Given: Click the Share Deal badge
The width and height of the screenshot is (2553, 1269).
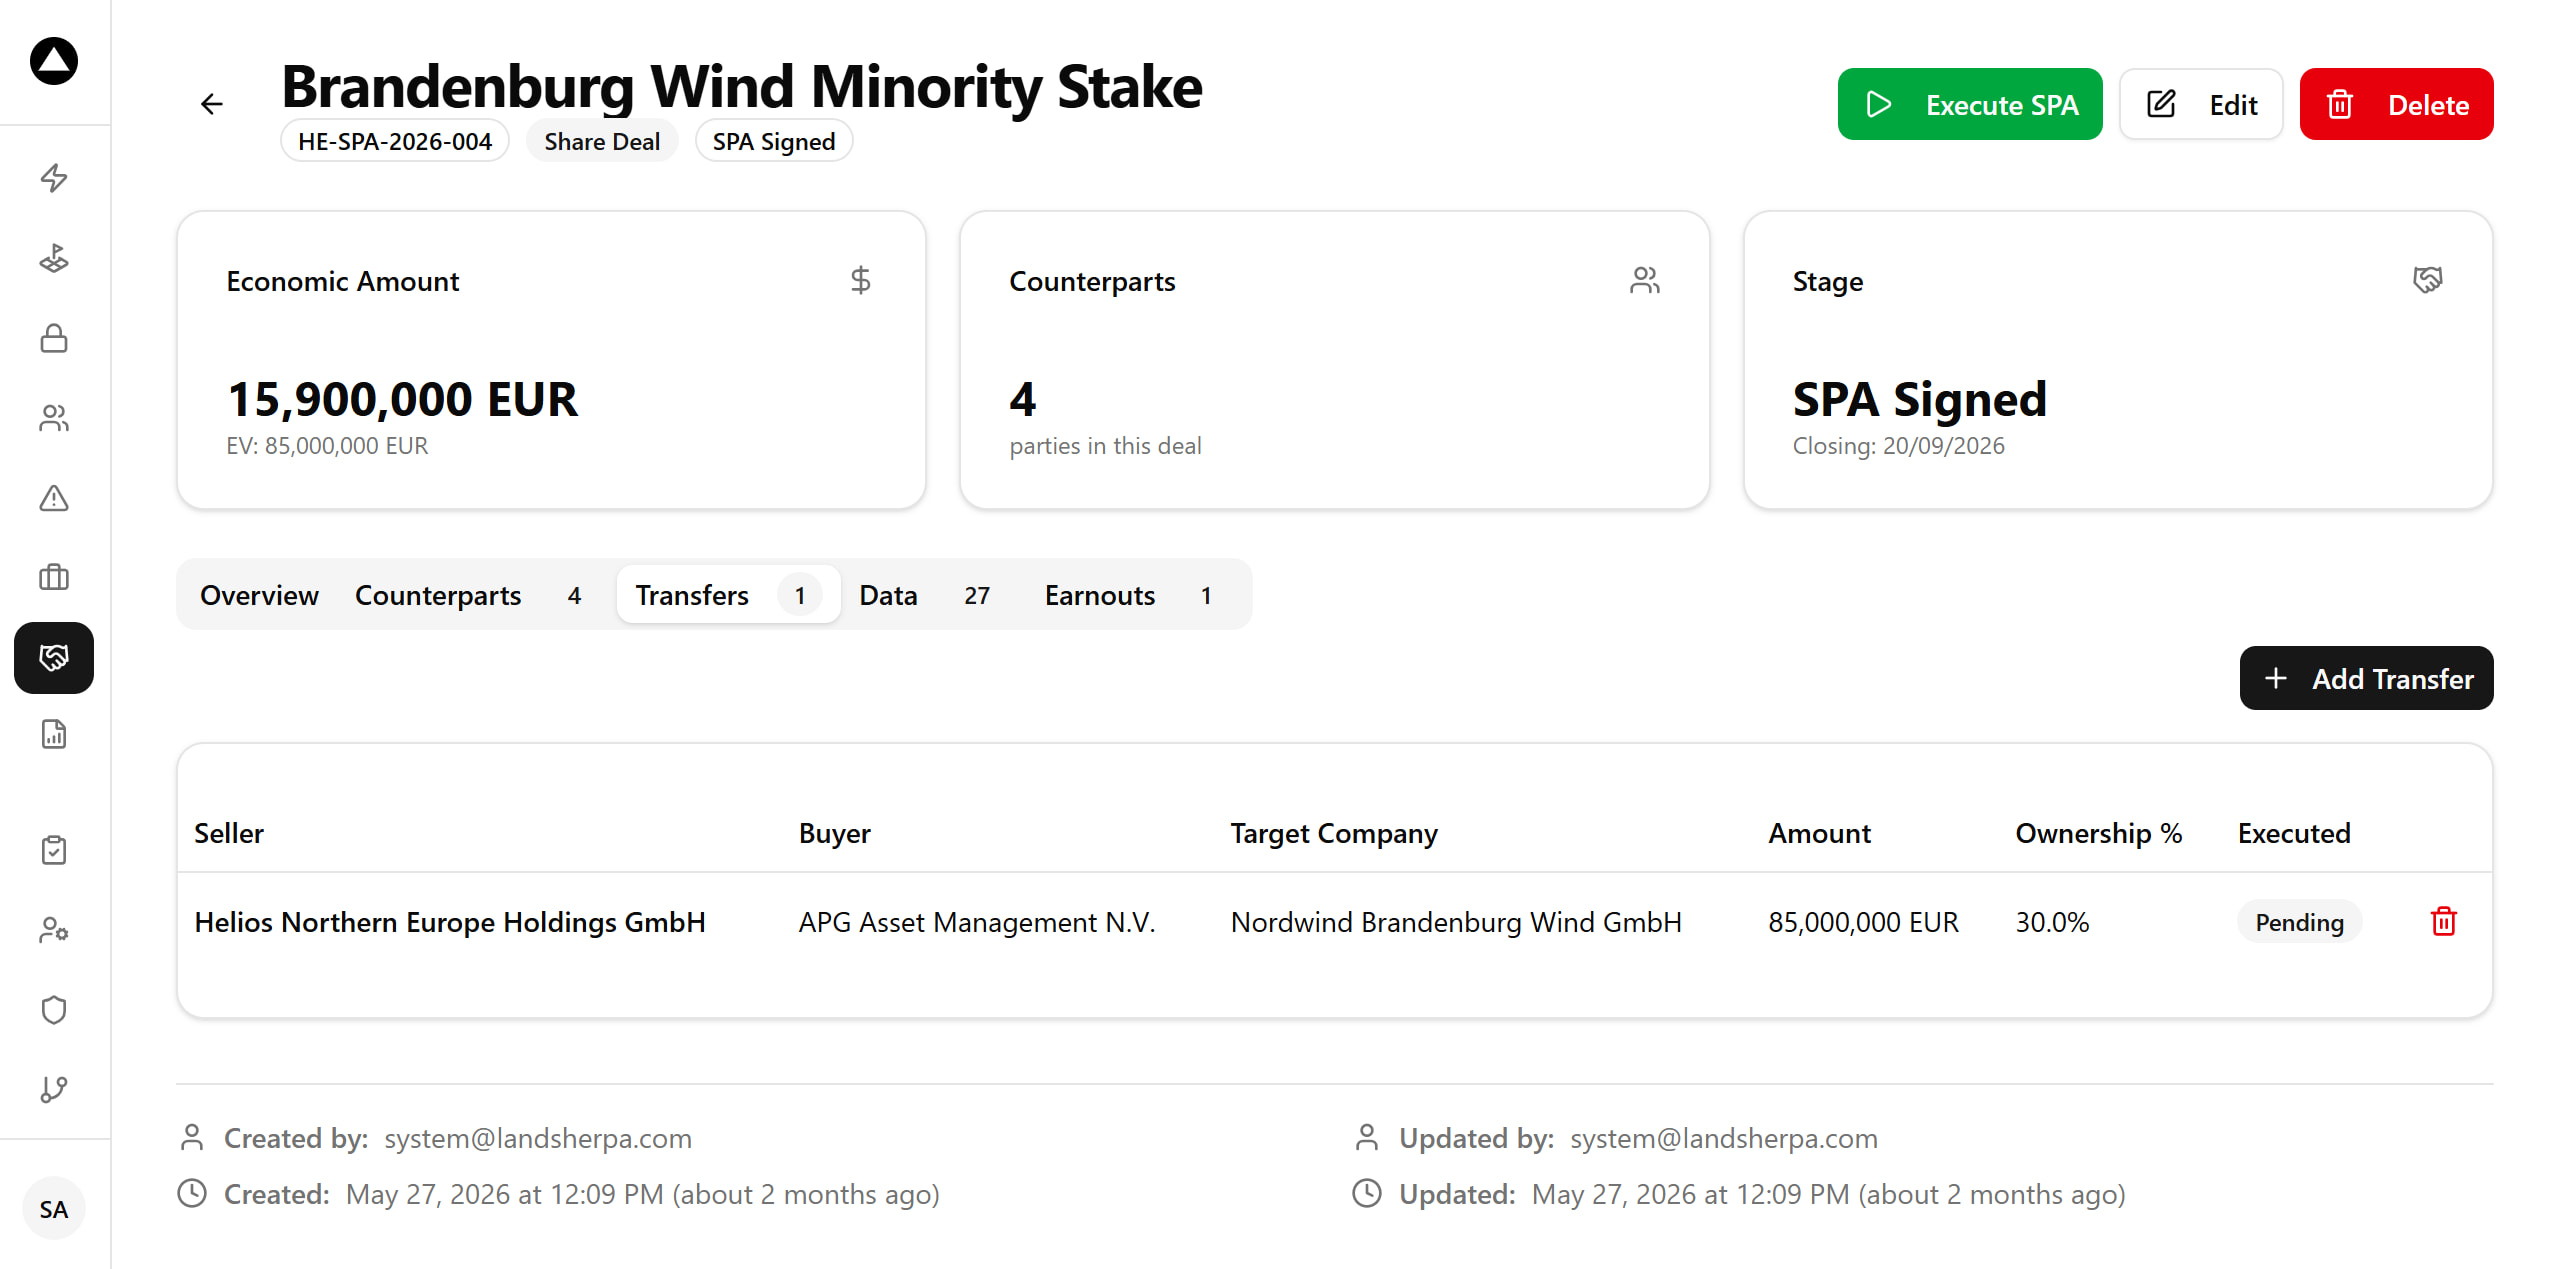Looking at the screenshot, I should [x=602, y=141].
